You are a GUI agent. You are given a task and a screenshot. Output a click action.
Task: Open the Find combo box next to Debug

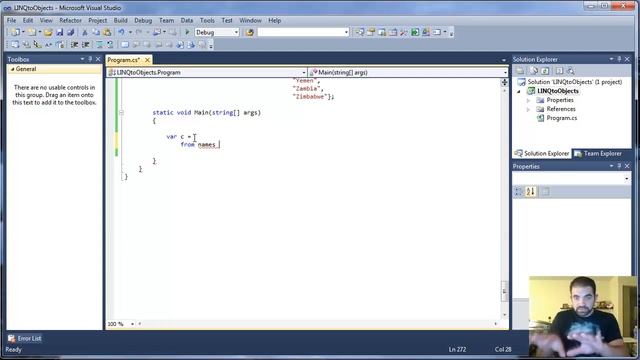coord(346,32)
